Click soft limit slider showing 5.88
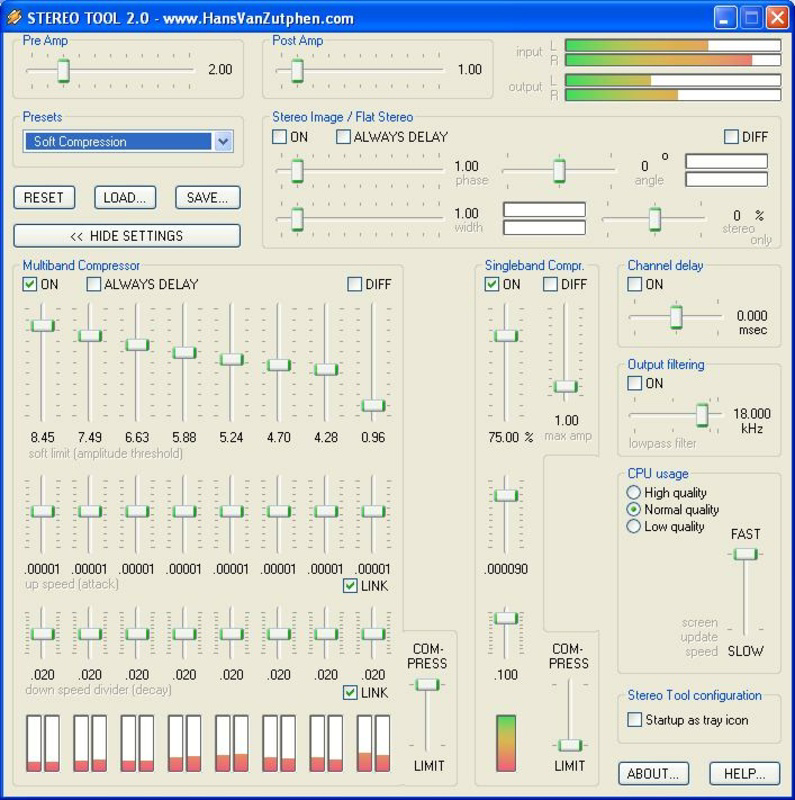This screenshot has height=800, width=795. tap(184, 352)
